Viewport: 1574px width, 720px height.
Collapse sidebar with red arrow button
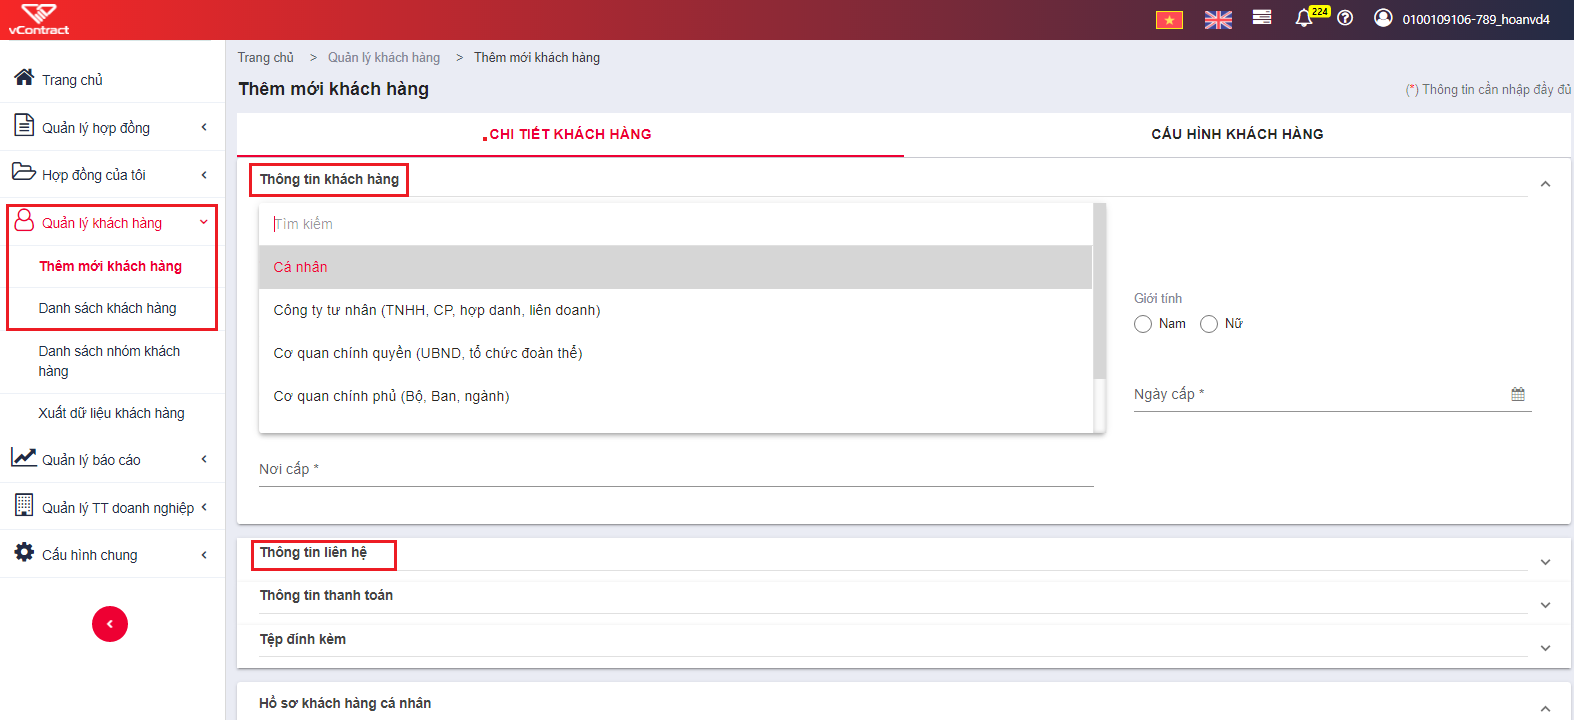[110, 624]
